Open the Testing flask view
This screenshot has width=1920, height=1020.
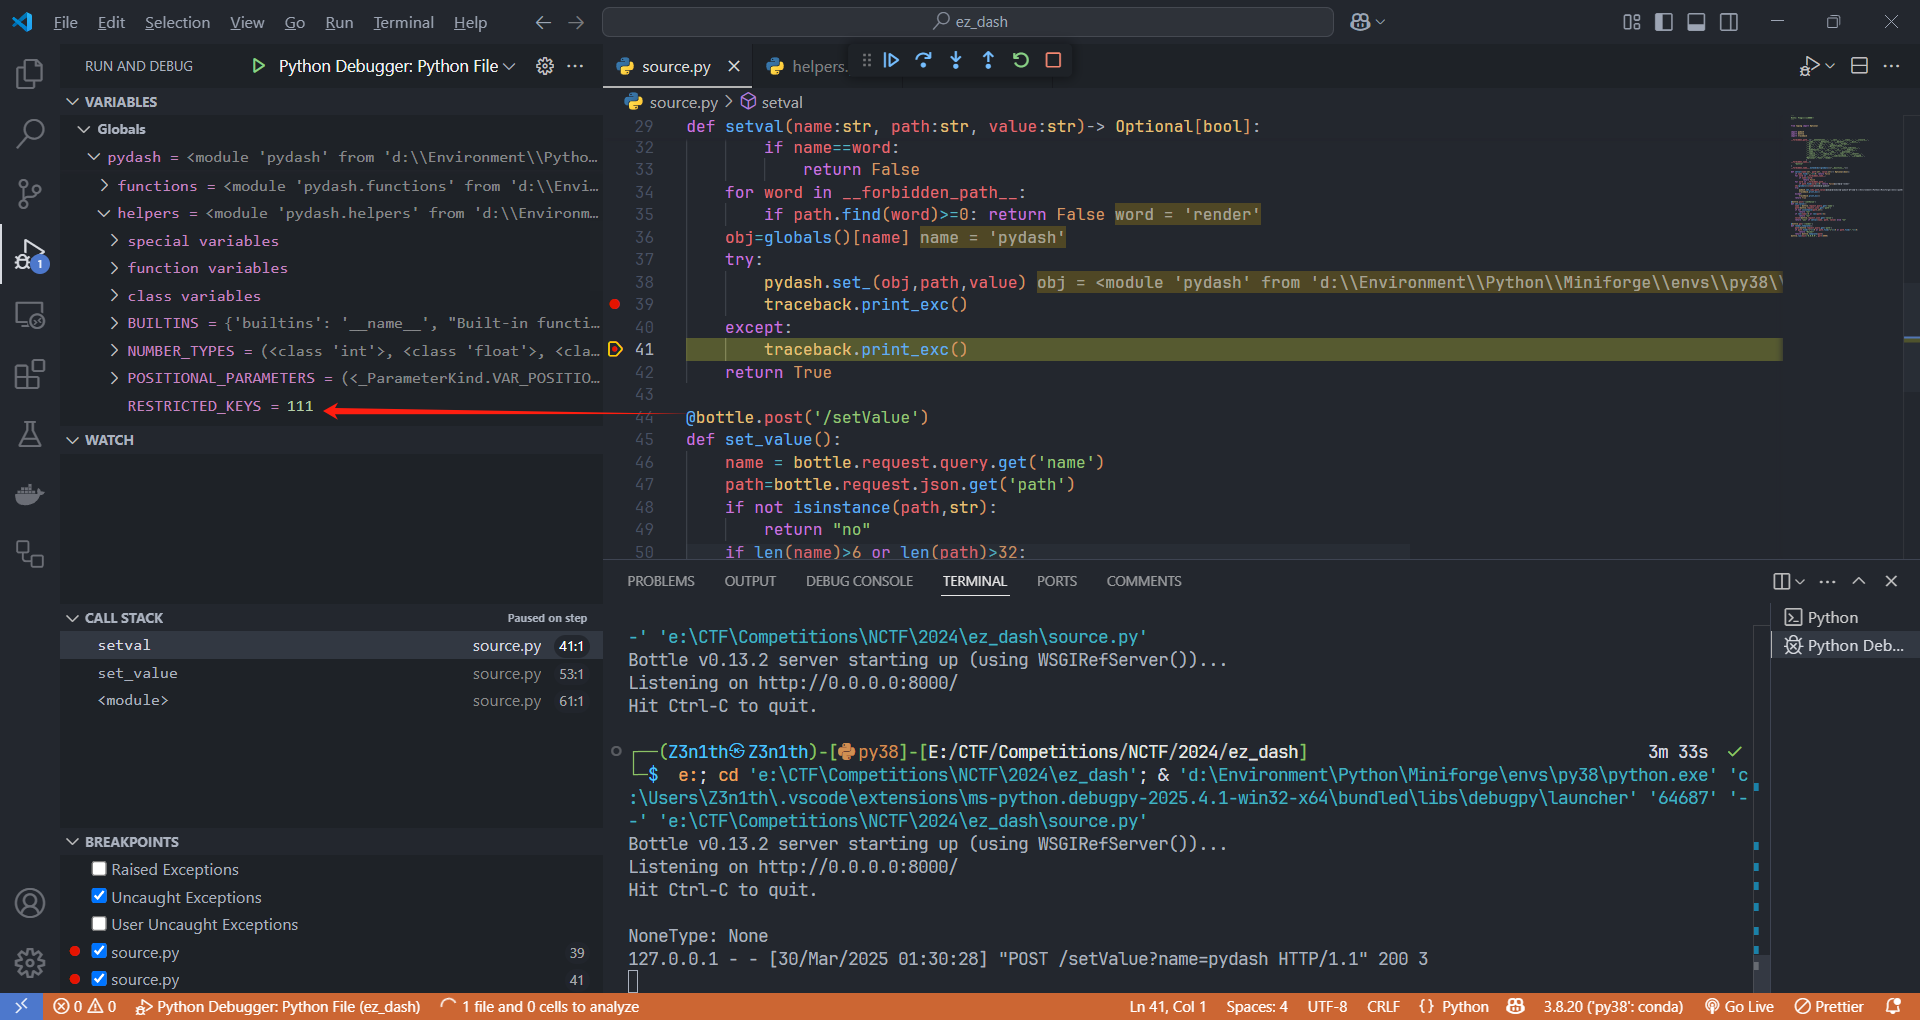tap(30, 434)
